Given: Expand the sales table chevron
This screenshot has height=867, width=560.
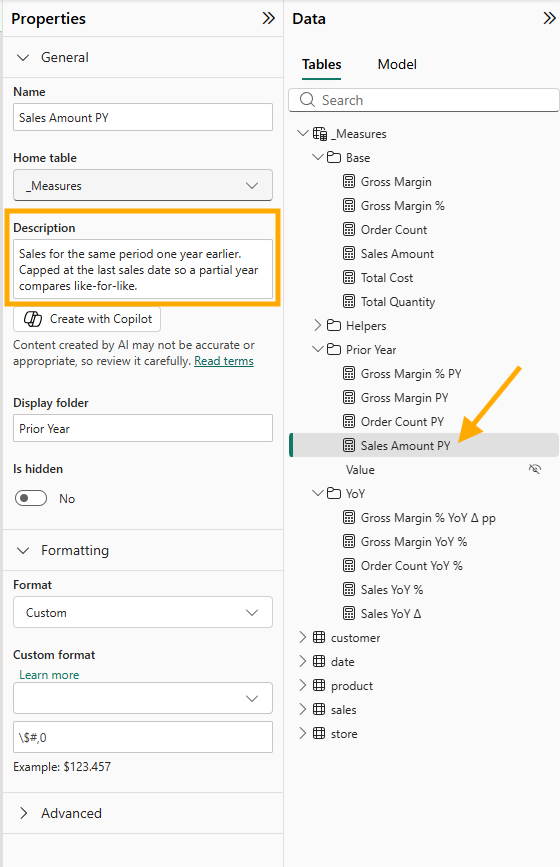Looking at the screenshot, I should tap(302, 709).
